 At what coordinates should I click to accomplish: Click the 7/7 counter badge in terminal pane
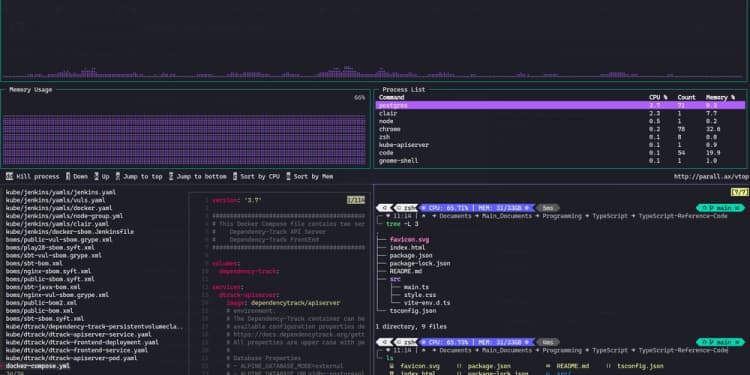[739, 192]
